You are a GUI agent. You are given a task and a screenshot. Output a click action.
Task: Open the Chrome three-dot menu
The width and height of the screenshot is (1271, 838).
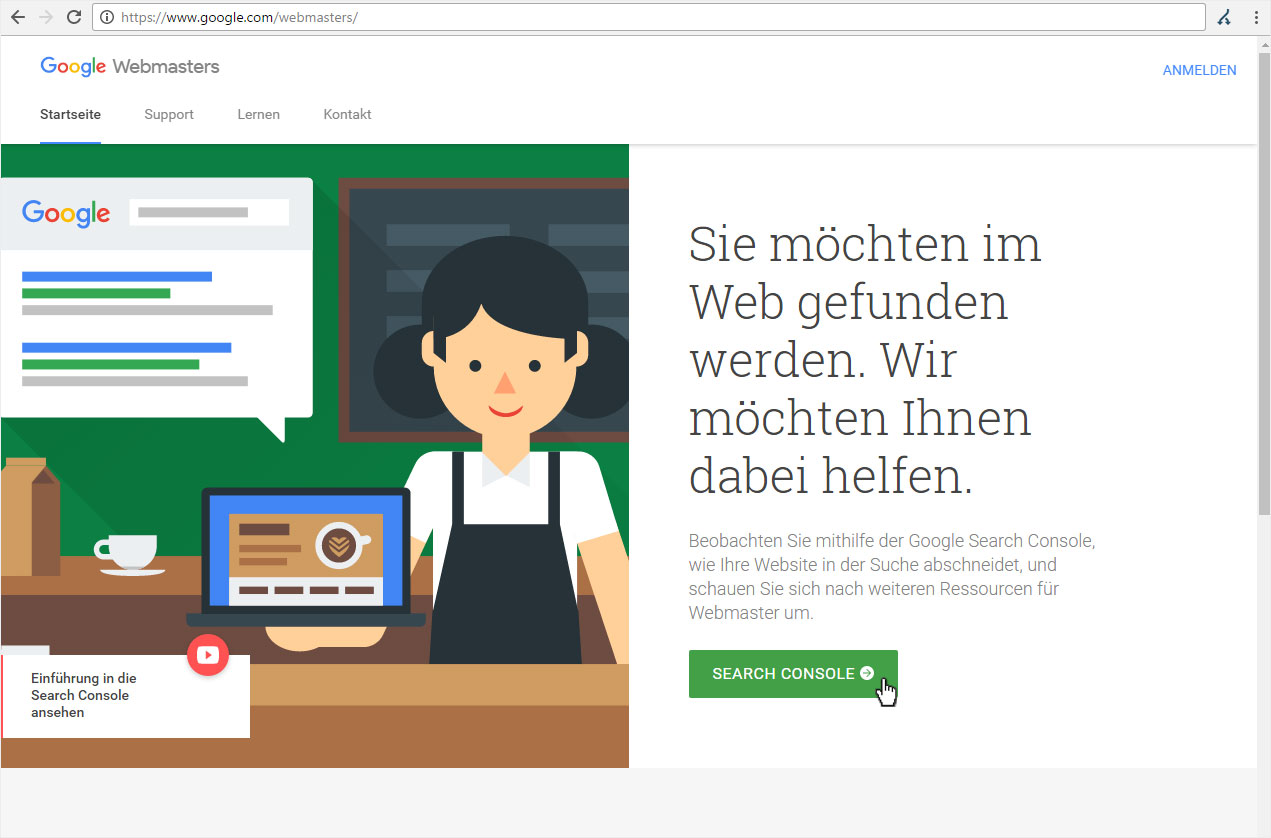pyautogui.click(x=1256, y=17)
